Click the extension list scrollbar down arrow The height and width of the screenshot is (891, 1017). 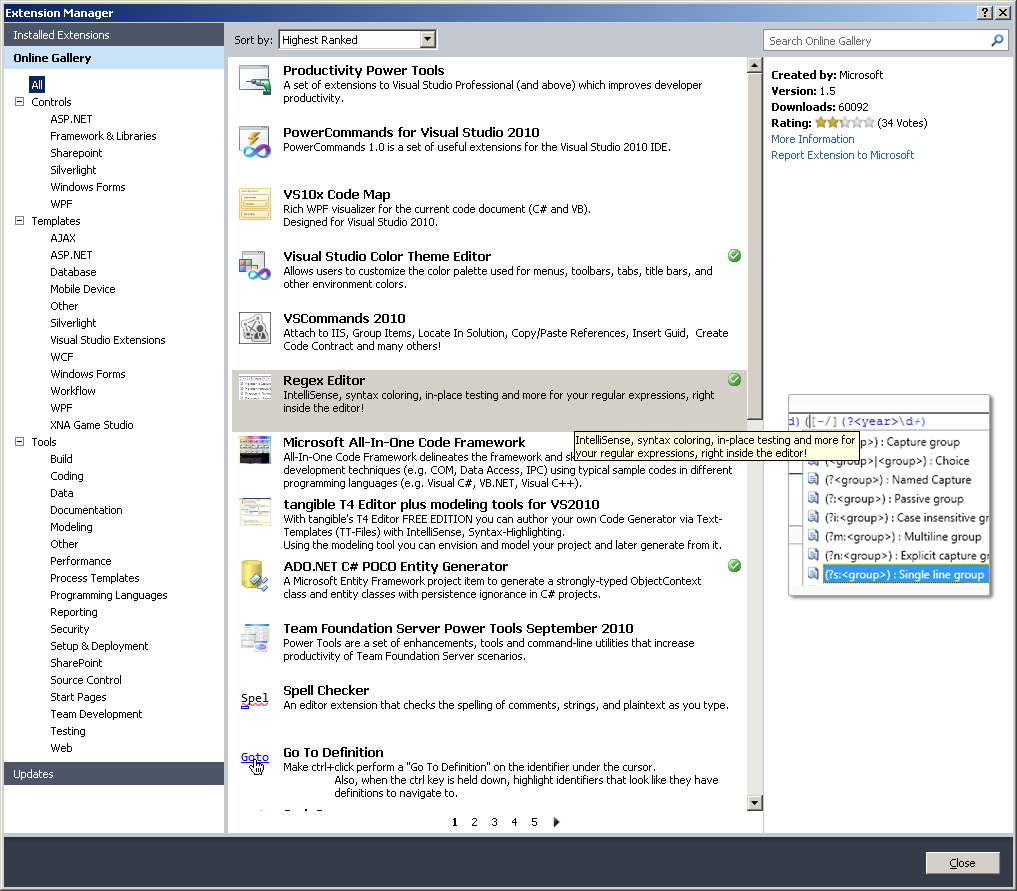pos(754,803)
